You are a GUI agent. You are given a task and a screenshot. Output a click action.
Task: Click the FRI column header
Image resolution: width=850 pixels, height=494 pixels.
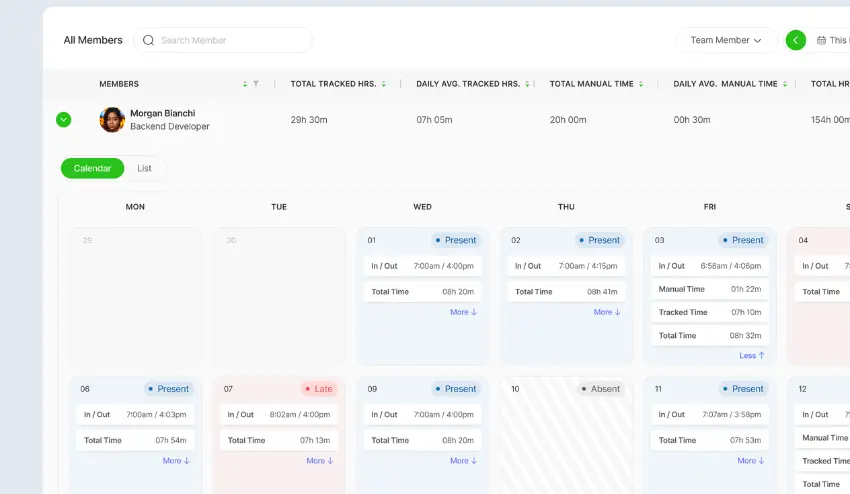click(710, 207)
